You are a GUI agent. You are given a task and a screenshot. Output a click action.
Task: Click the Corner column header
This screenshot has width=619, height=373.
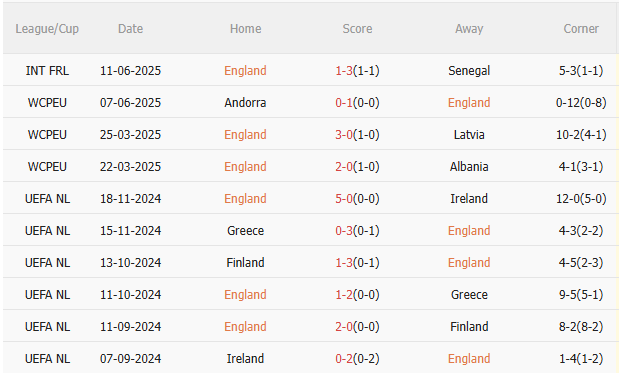click(x=581, y=29)
